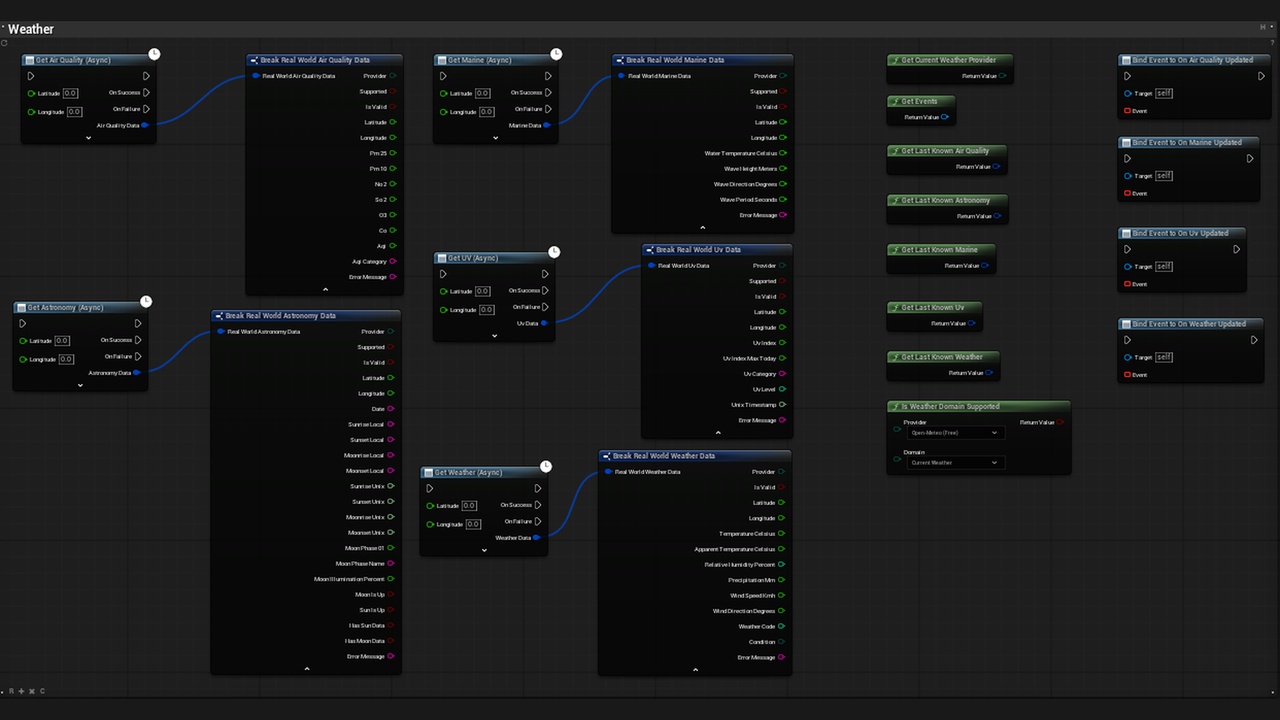Click the Weather Code output pin
The image size is (1280, 720).
(781, 626)
